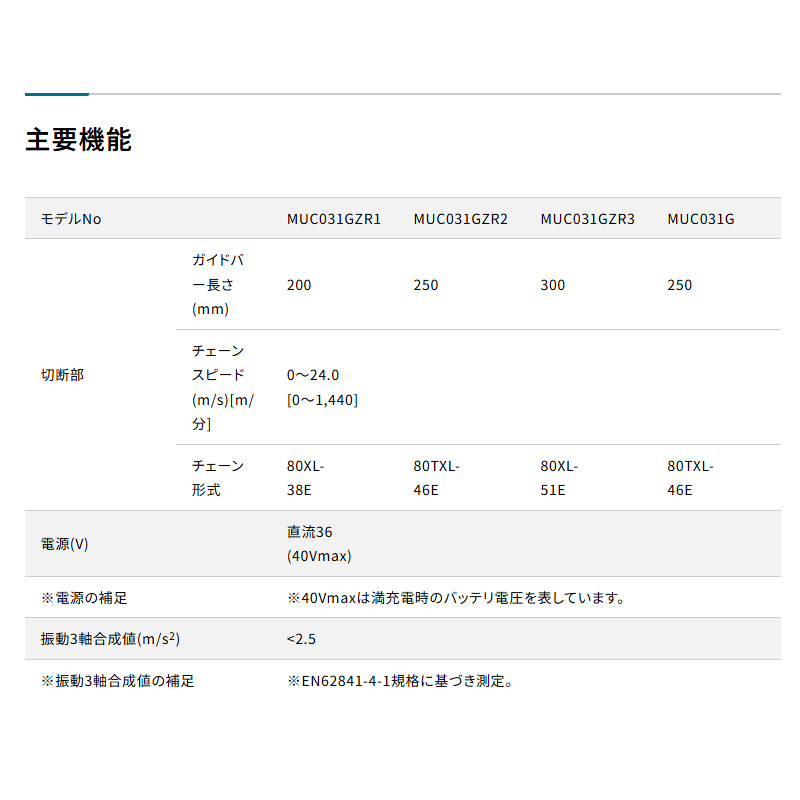Click the 80XL-38E chain type value
This screenshot has width=800, height=800.
[x=306, y=478]
